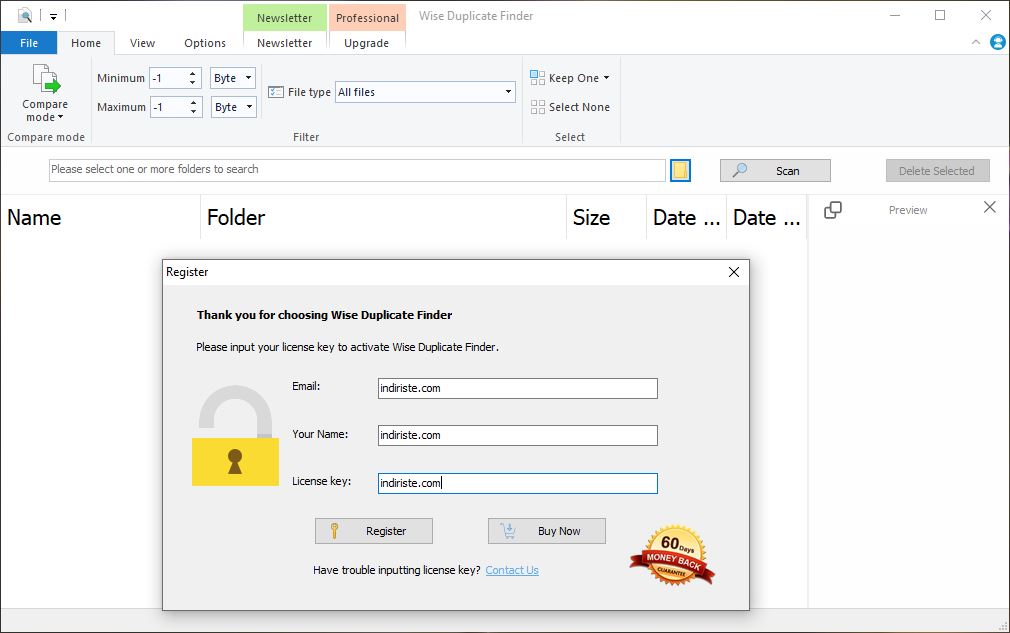Click the second Date column header
The image size is (1010, 633).
point(767,218)
